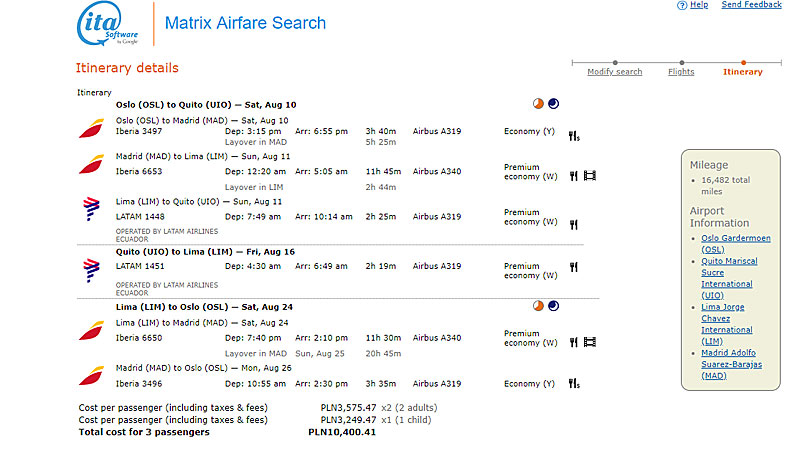
Task: Open Madrid Adolfo Suarez-Barajas airport link
Action: click(x=731, y=364)
